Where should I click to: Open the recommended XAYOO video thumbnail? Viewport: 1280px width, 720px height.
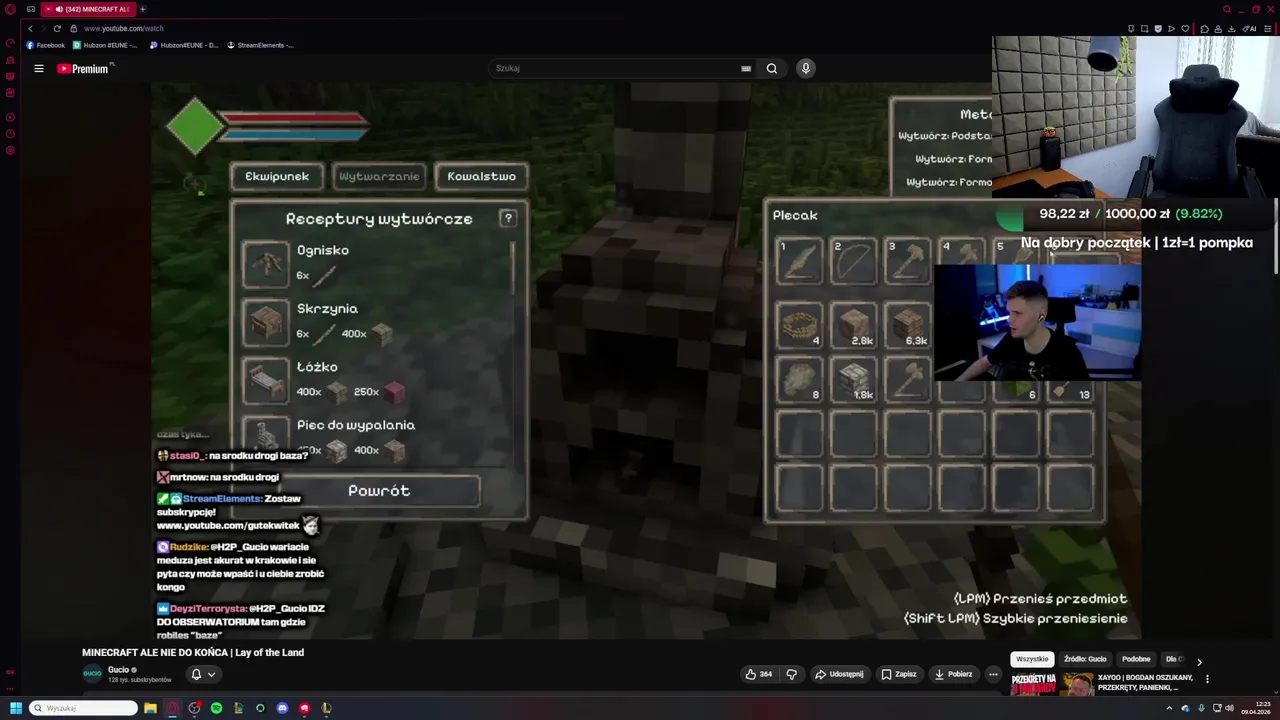[1052, 684]
